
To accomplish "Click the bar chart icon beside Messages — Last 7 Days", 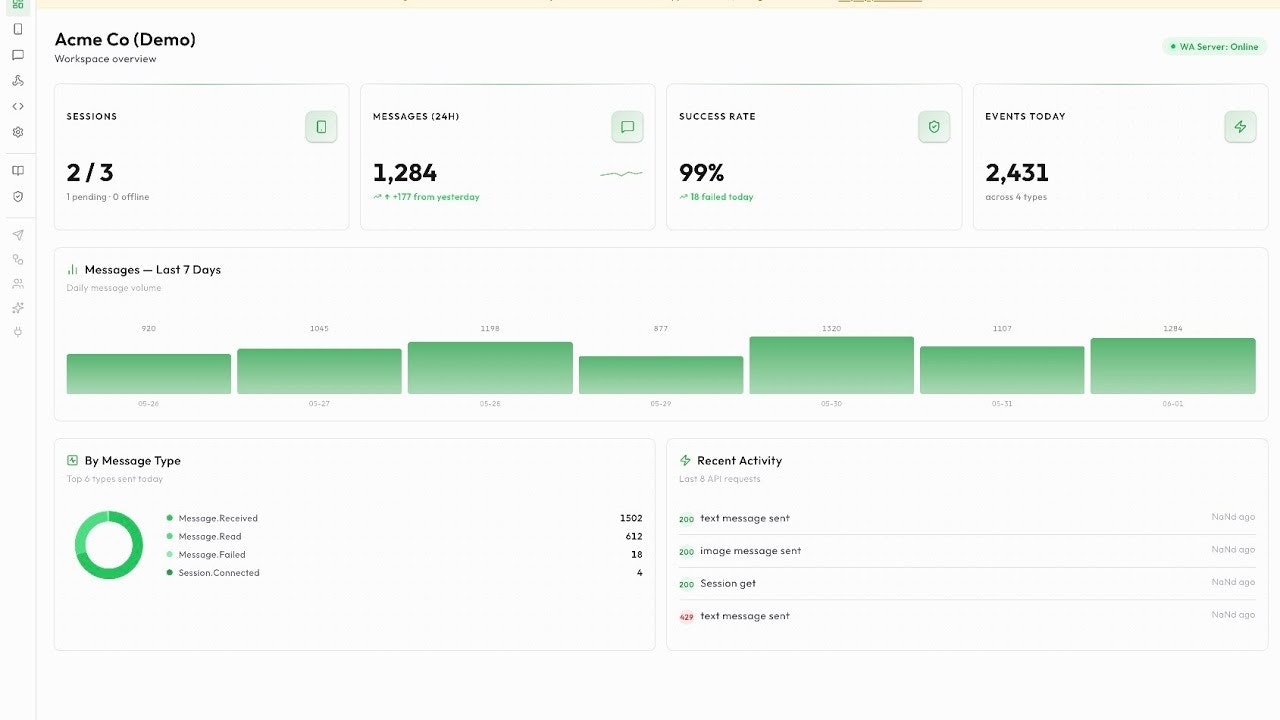I will (x=72, y=270).
